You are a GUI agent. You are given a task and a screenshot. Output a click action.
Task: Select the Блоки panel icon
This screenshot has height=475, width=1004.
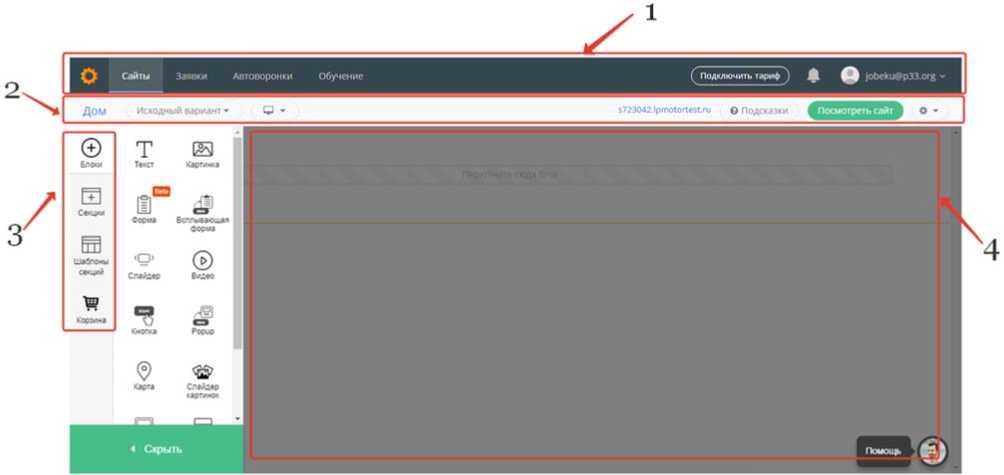[x=91, y=154]
